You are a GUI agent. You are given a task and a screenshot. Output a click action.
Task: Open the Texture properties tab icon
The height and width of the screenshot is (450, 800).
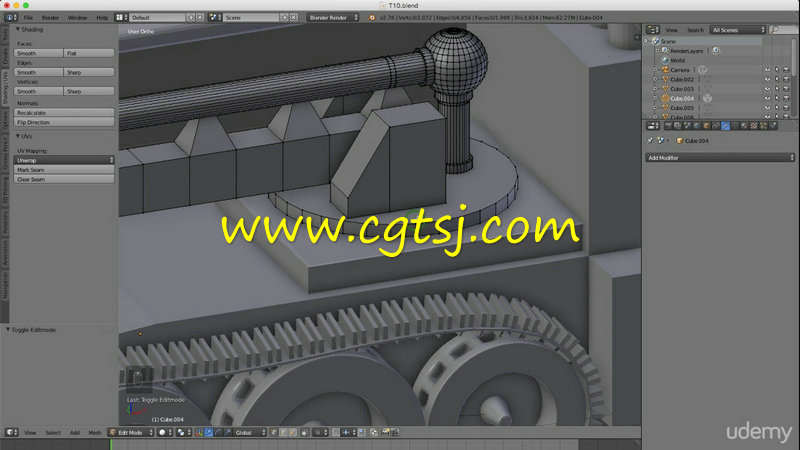pos(754,126)
